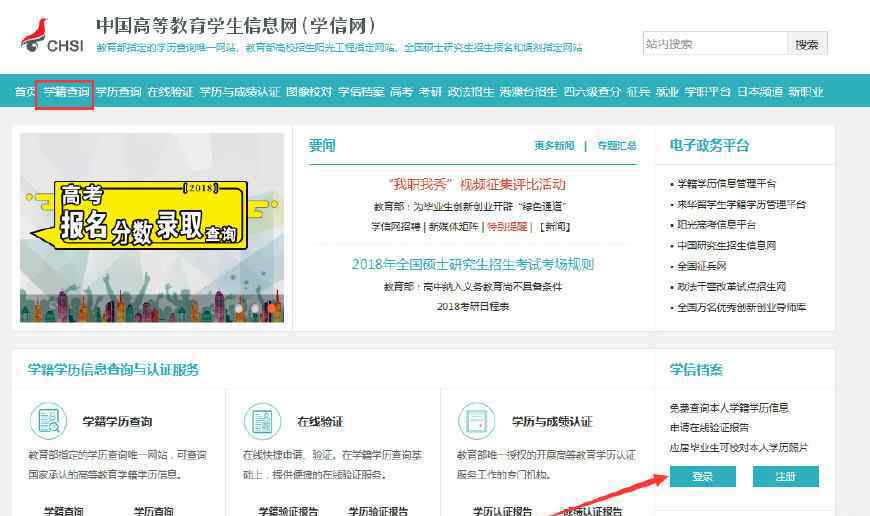Click the 要闻 section heading
This screenshot has width=870, height=516.
click(322, 145)
